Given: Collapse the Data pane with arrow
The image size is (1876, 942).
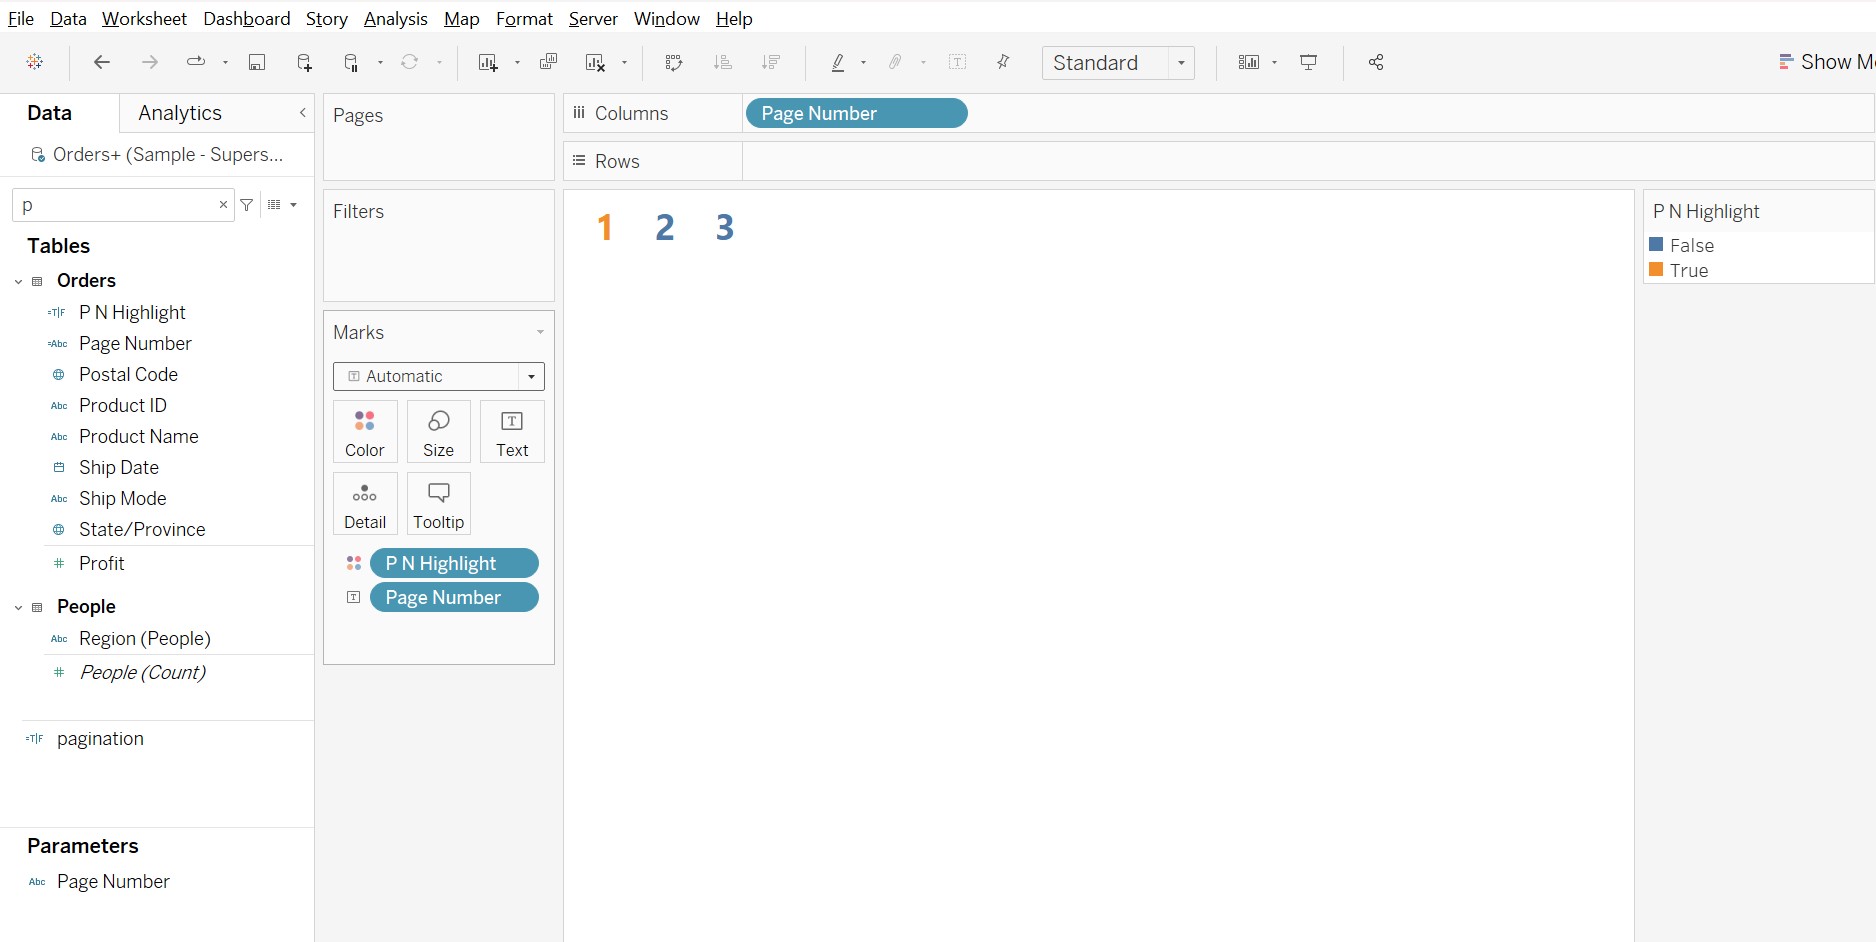Looking at the screenshot, I should [x=302, y=113].
